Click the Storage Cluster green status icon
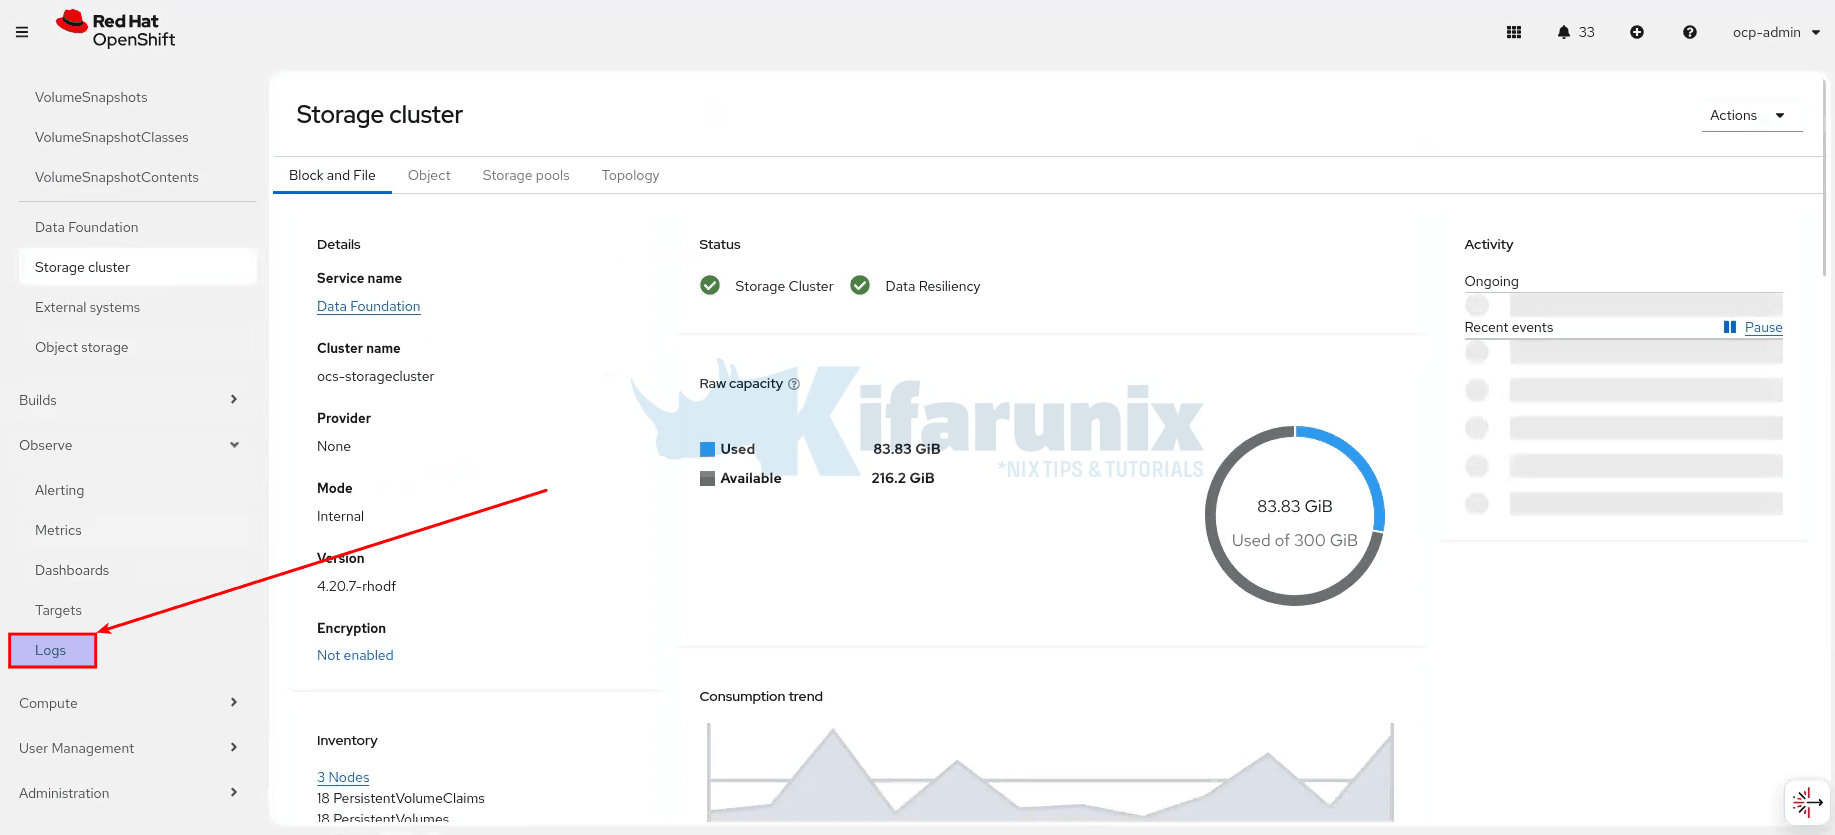Screen dimensions: 1835x835 point(710,285)
